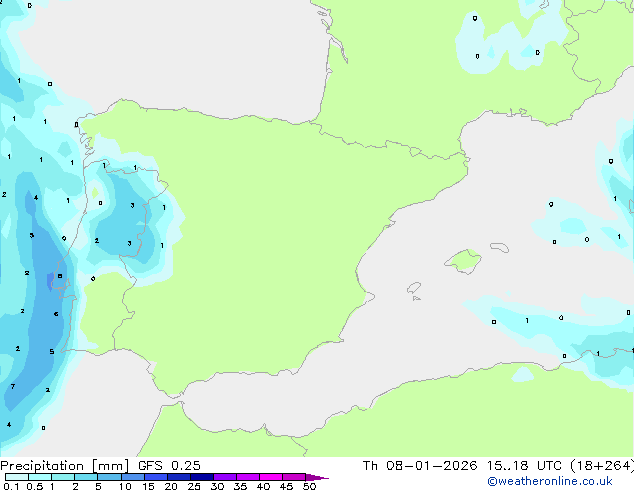634x490 pixels.
Task: Click the legend tick label '30'
Action: point(217,486)
